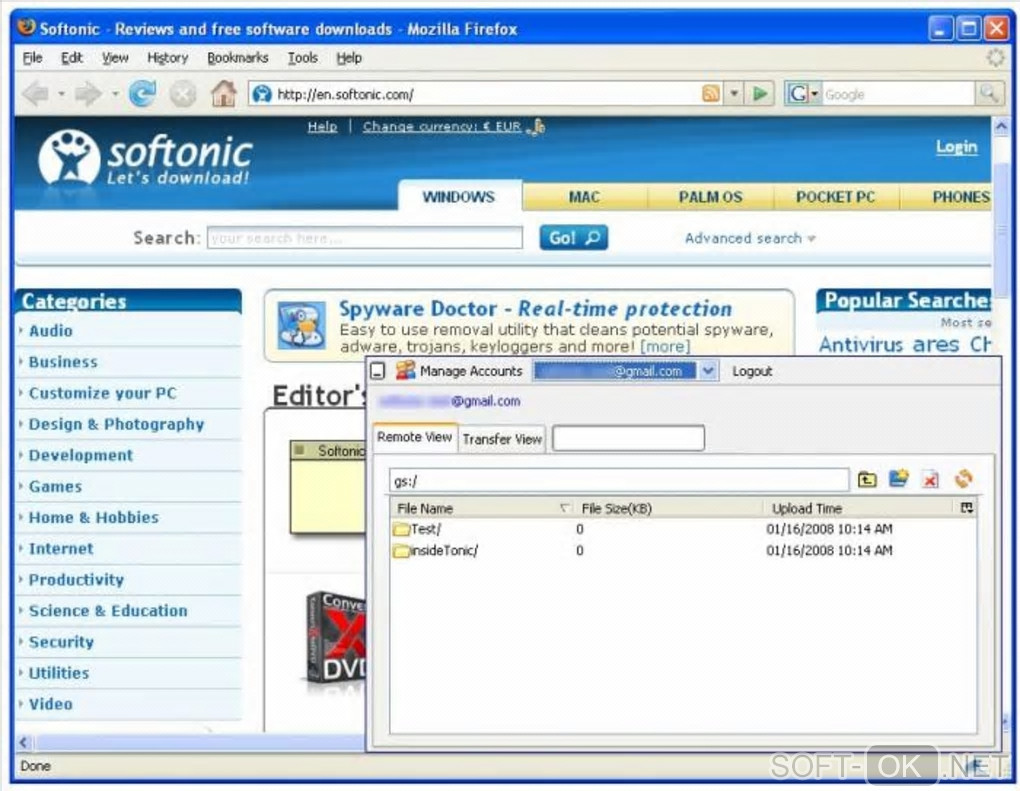1020x791 pixels.
Task: Open the column picker icon in file list
Action: pos(967,507)
